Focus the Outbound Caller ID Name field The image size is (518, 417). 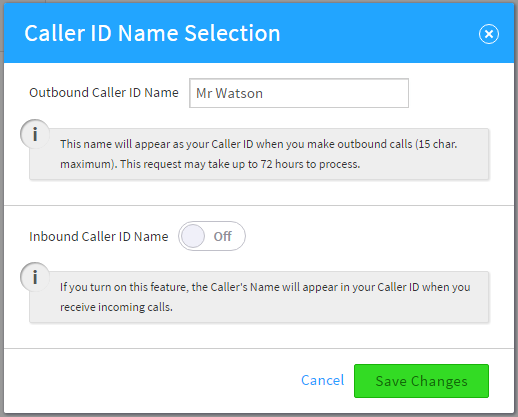point(299,93)
